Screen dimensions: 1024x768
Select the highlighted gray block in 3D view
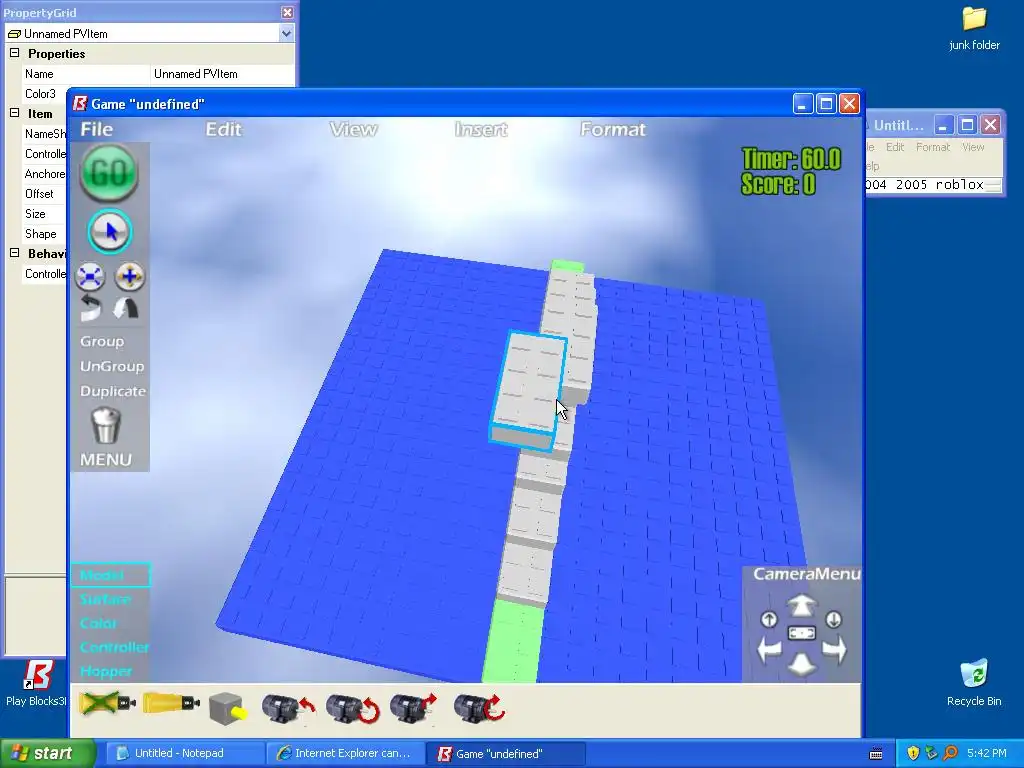click(528, 389)
